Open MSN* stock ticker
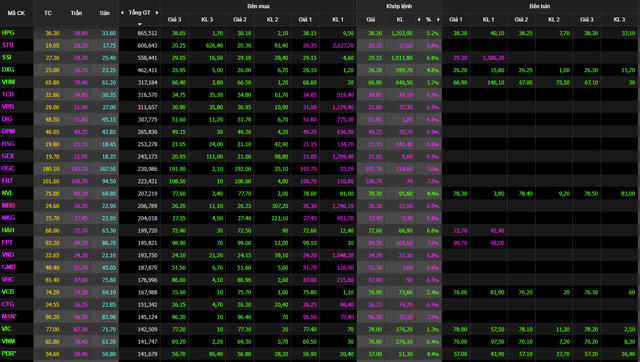Screen dimensions: 640x362 click(x=9, y=316)
